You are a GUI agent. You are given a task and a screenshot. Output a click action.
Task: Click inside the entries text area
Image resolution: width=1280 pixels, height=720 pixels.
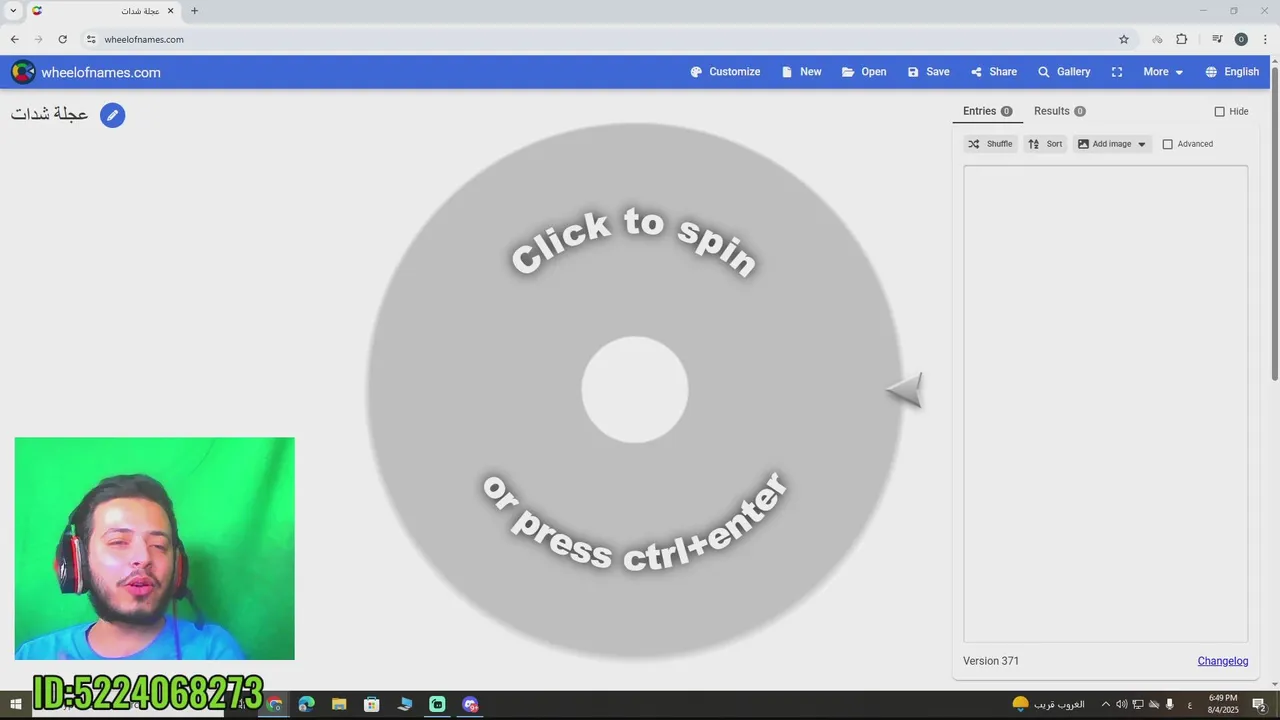1105,404
